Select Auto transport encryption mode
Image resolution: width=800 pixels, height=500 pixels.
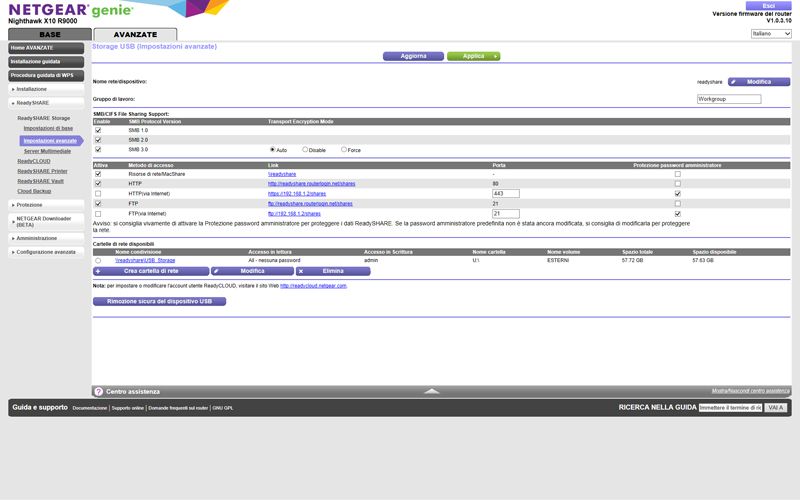pyautogui.click(x=272, y=150)
